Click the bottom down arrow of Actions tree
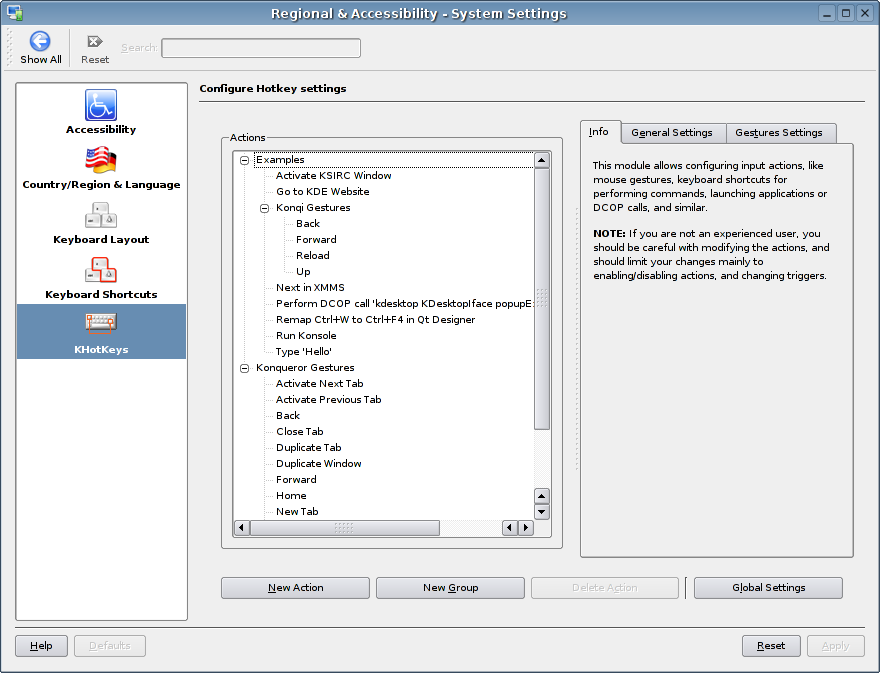 (x=542, y=511)
